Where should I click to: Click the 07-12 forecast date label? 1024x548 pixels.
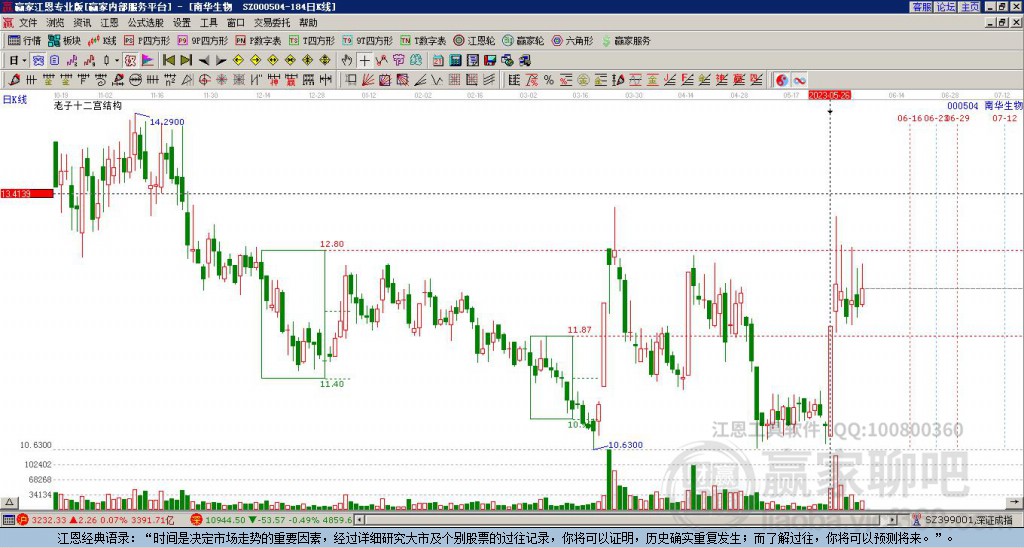click(x=1005, y=118)
